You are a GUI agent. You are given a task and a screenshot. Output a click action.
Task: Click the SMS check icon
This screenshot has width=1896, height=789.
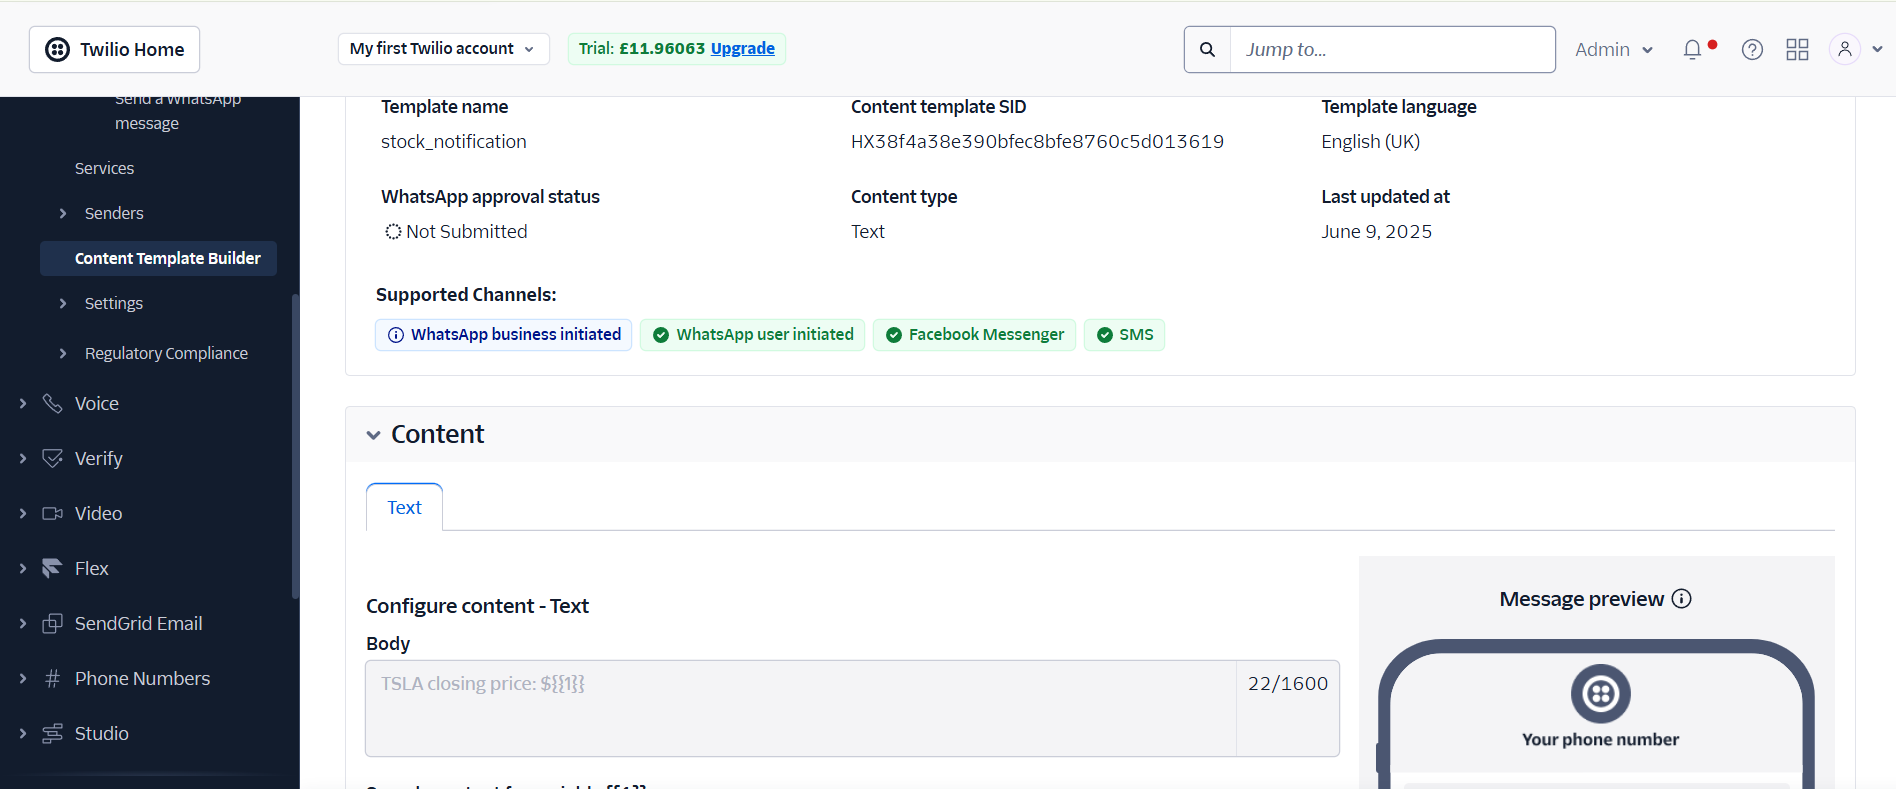point(1105,335)
